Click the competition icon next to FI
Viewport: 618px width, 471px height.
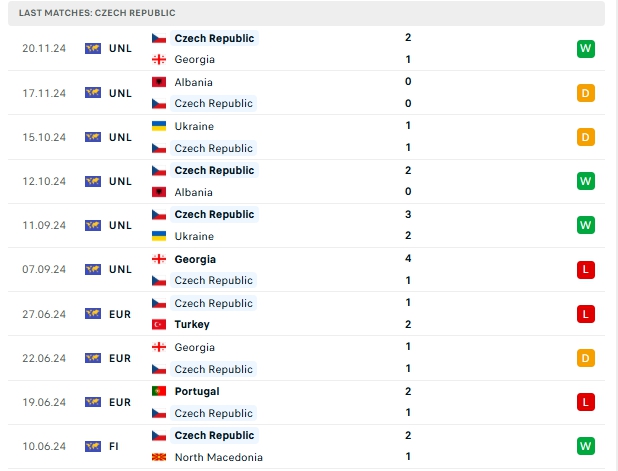point(93,446)
